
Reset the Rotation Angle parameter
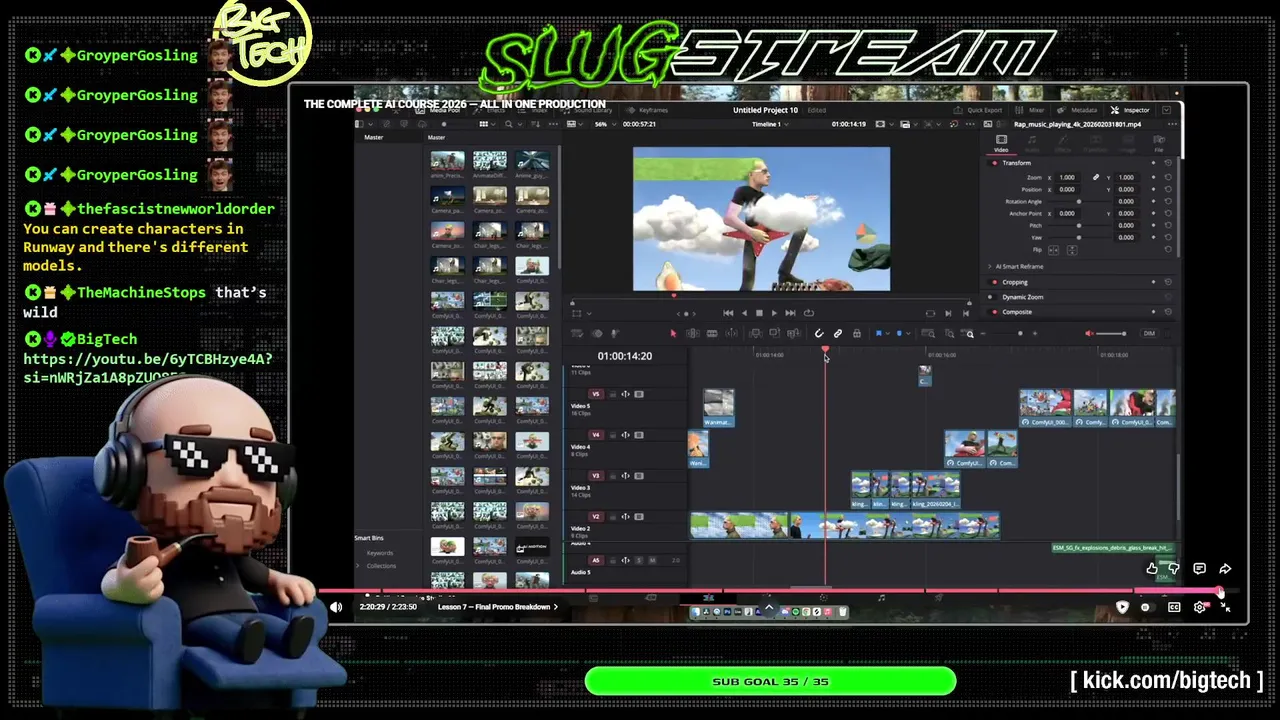[x=1168, y=201]
